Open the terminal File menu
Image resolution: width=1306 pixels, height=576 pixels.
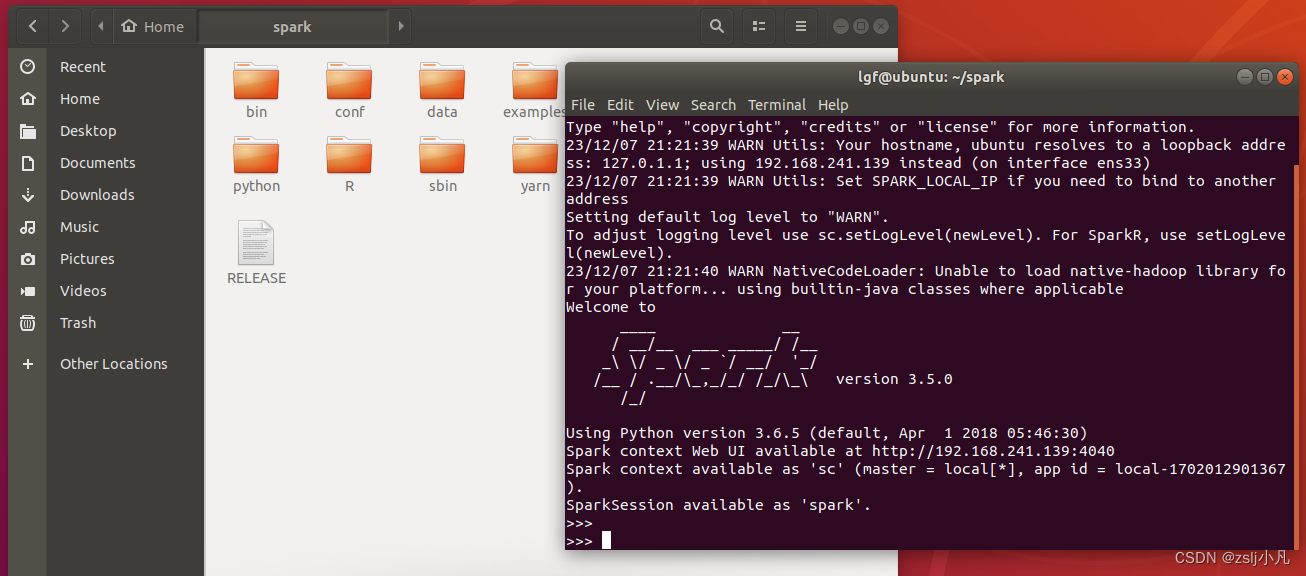click(582, 105)
